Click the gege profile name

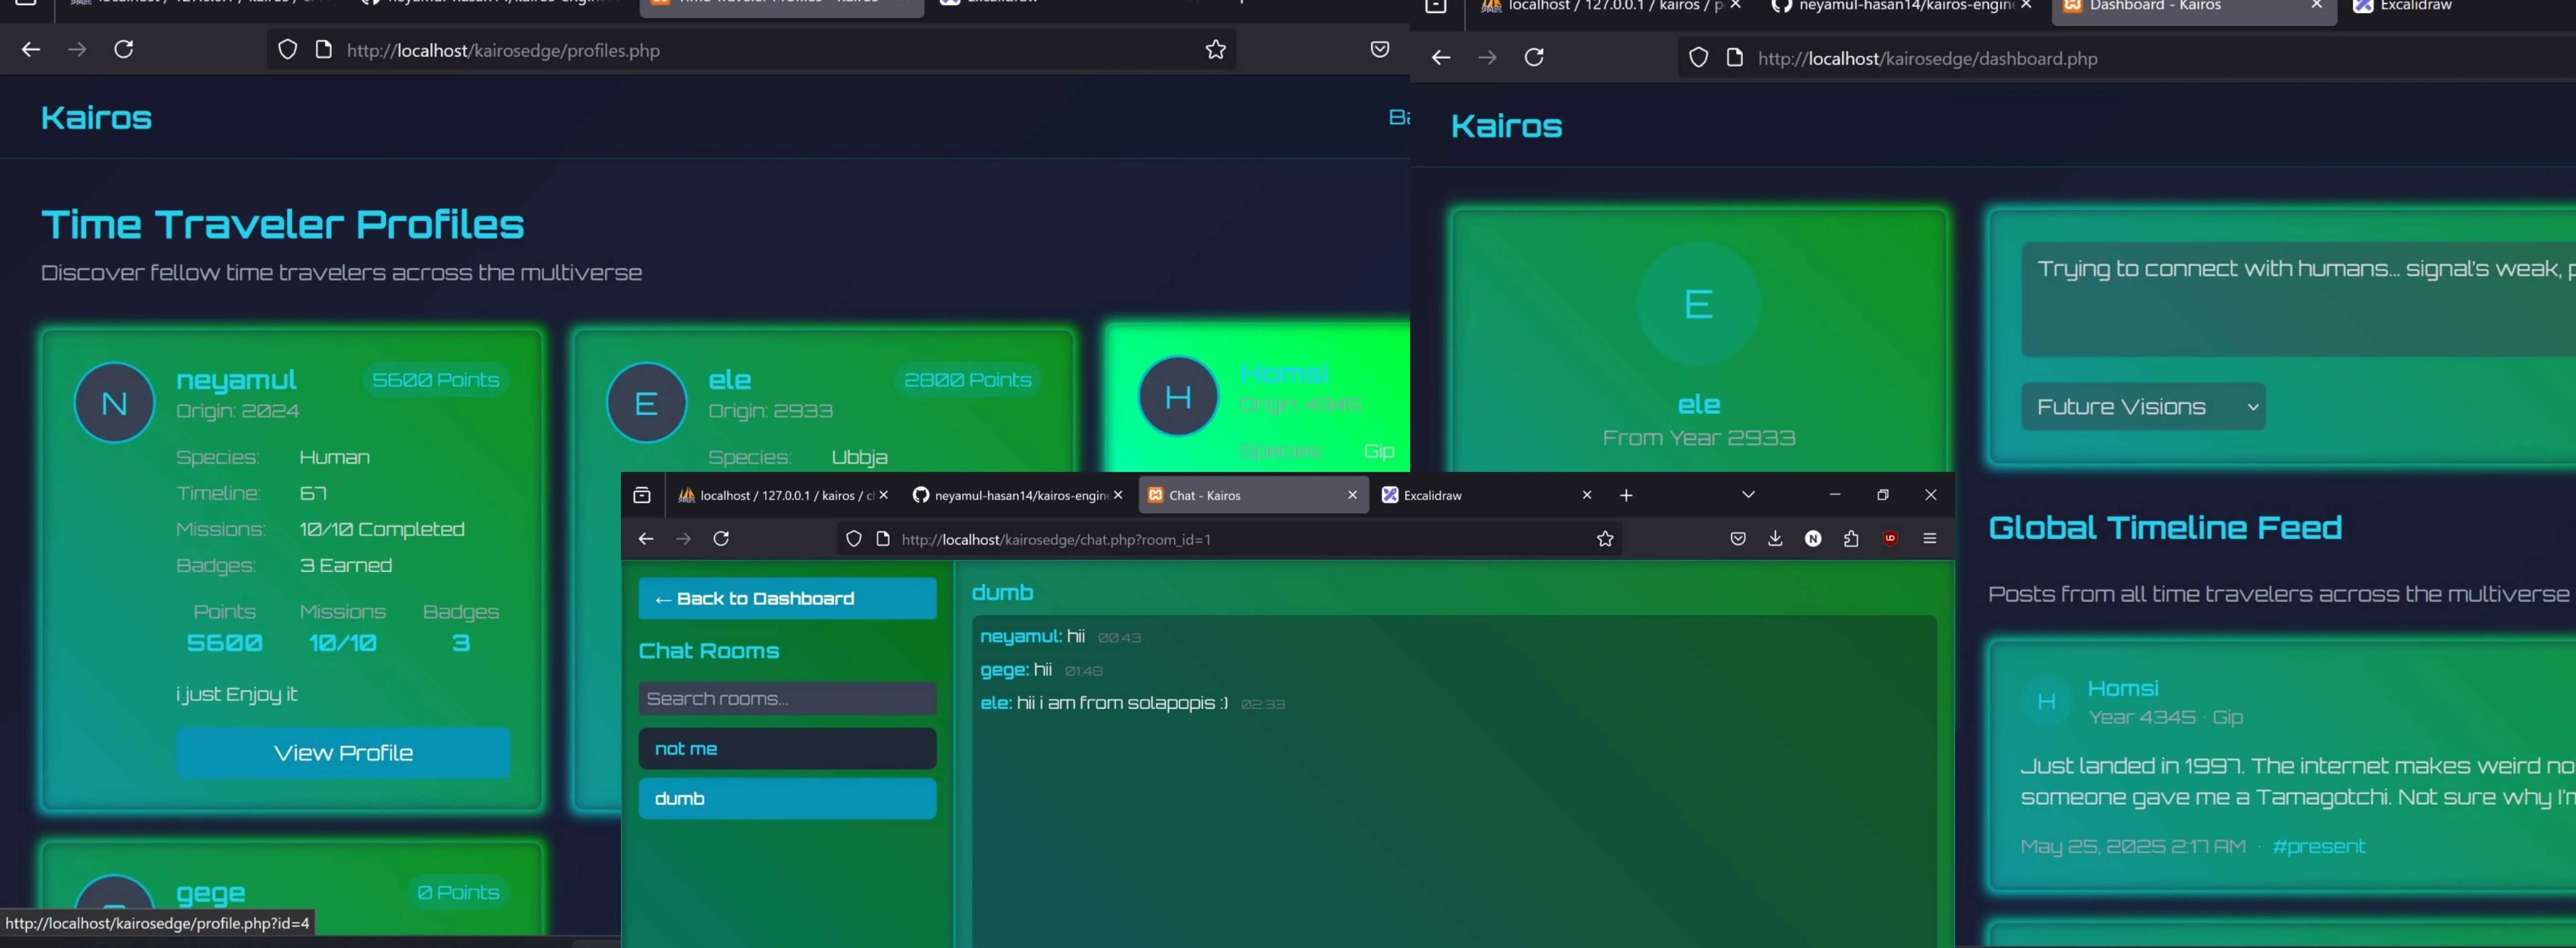coord(211,894)
